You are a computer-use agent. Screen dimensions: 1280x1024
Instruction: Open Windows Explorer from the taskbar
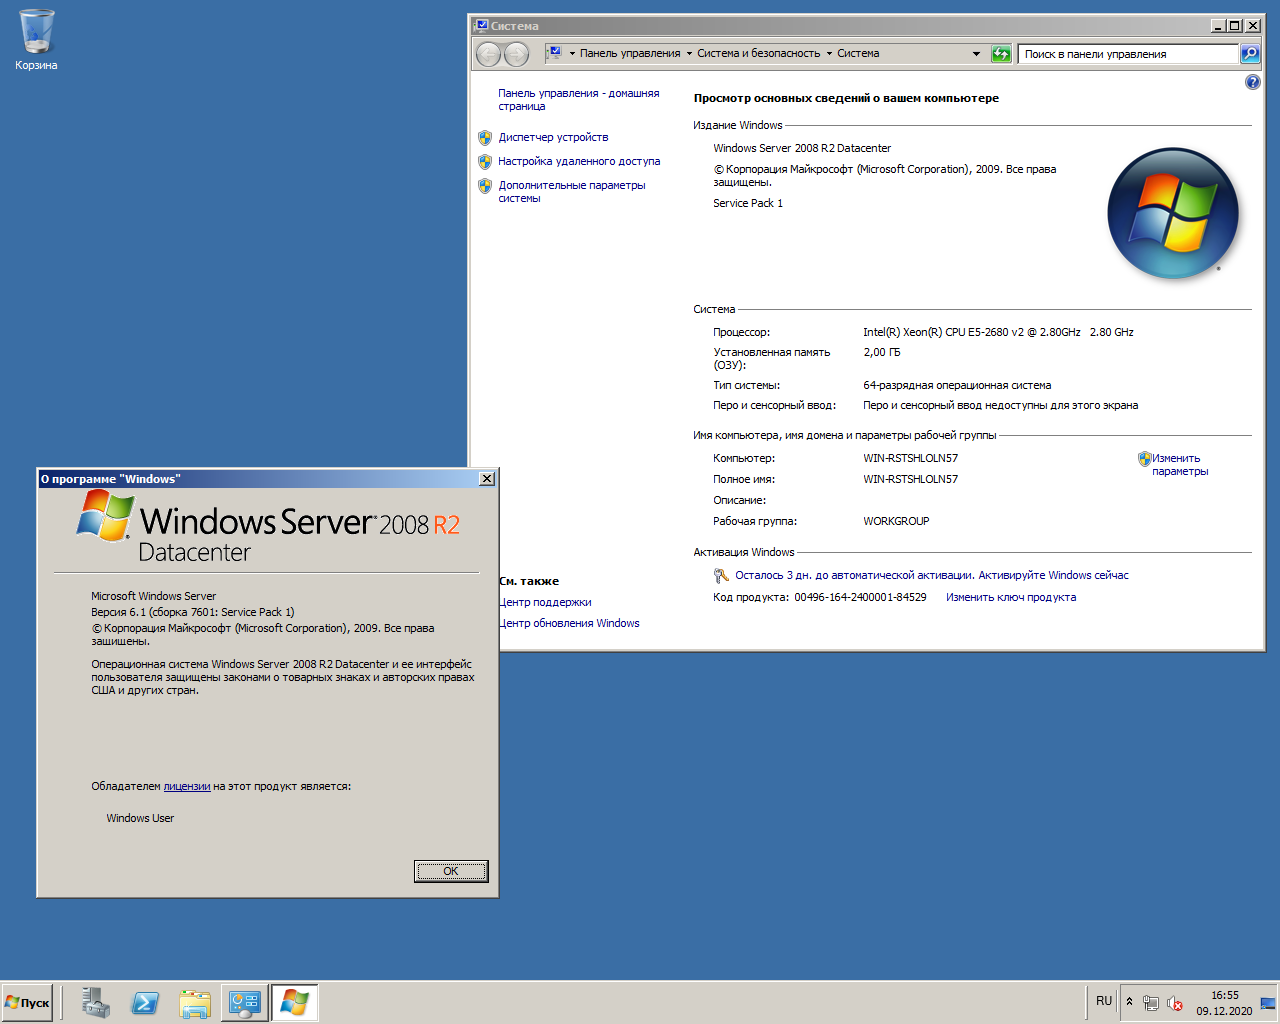coord(195,1002)
